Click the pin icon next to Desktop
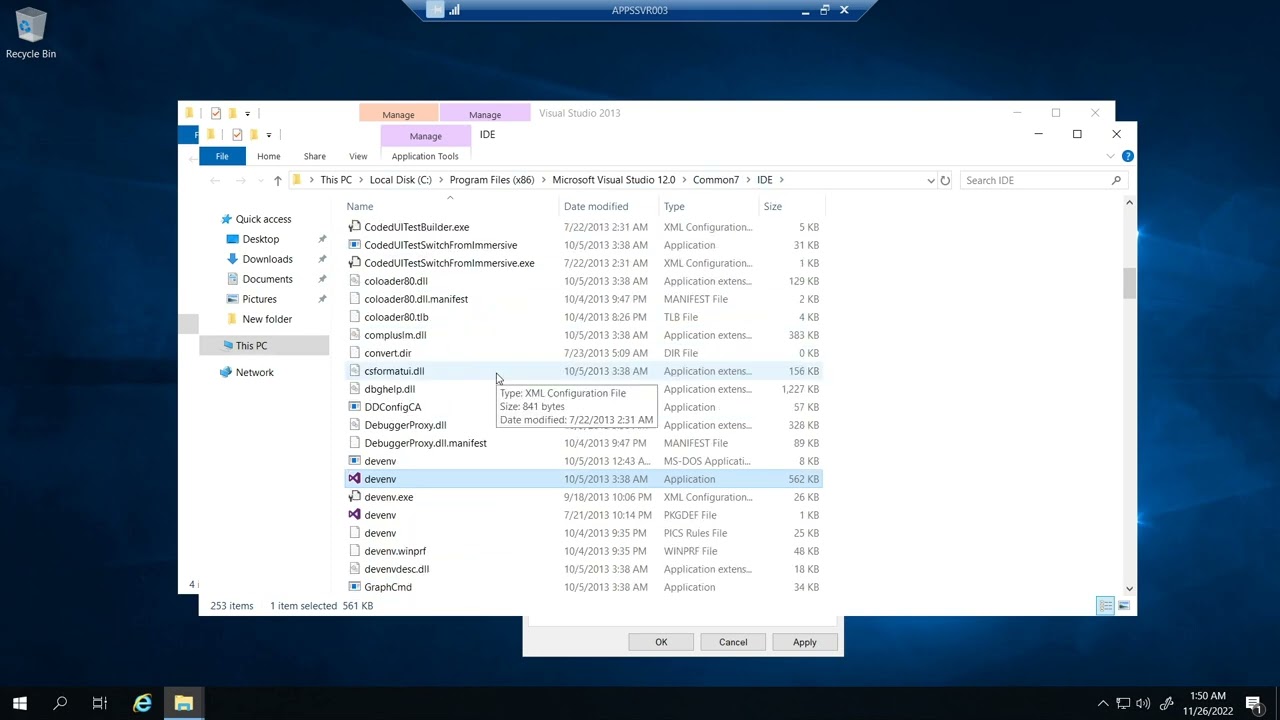 (x=322, y=239)
